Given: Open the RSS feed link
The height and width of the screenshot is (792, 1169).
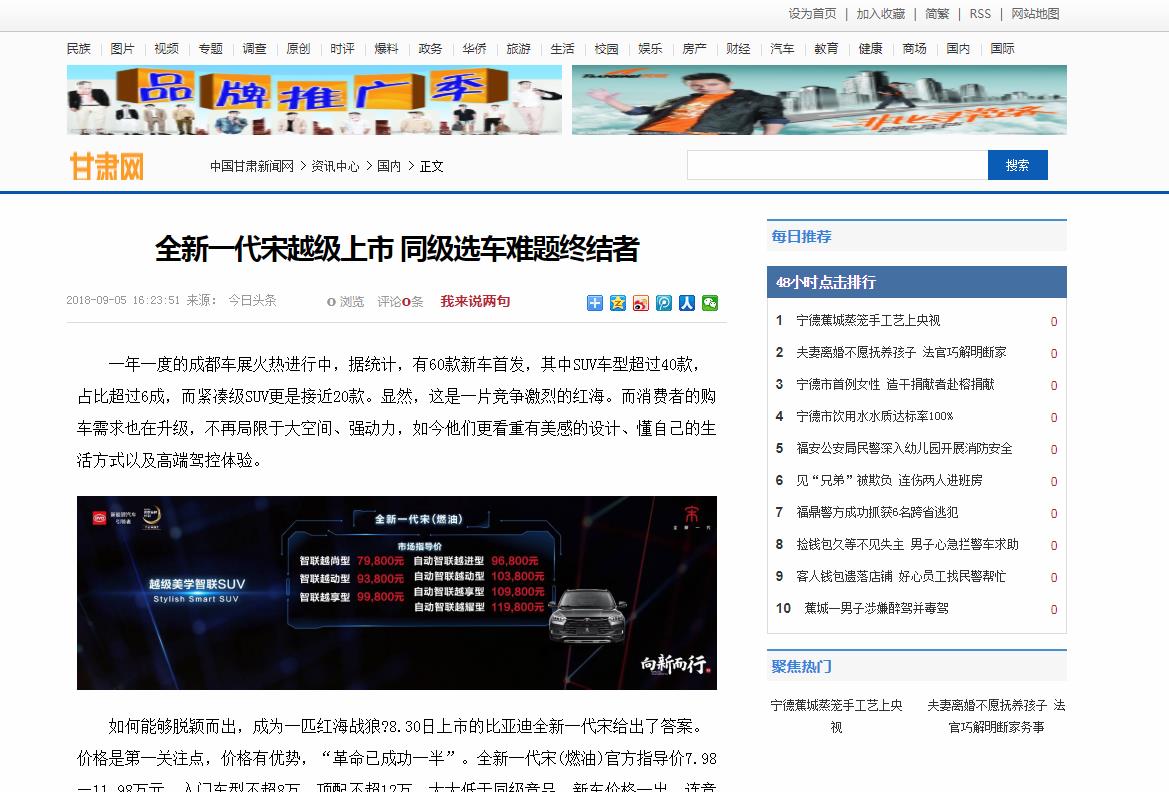Looking at the screenshot, I should (x=980, y=13).
